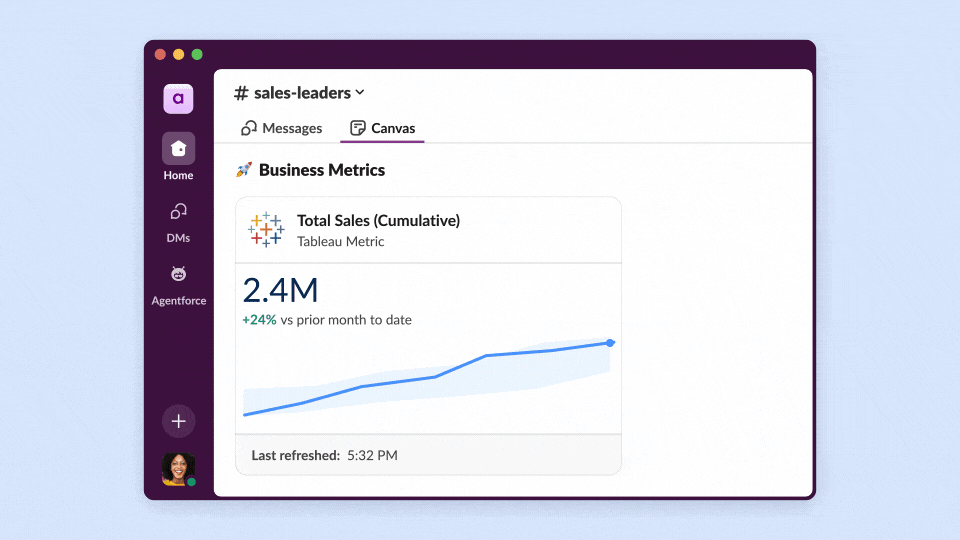Image resolution: width=960 pixels, height=540 pixels.
Task: Click the +24% change indicator
Action: click(x=259, y=320)
